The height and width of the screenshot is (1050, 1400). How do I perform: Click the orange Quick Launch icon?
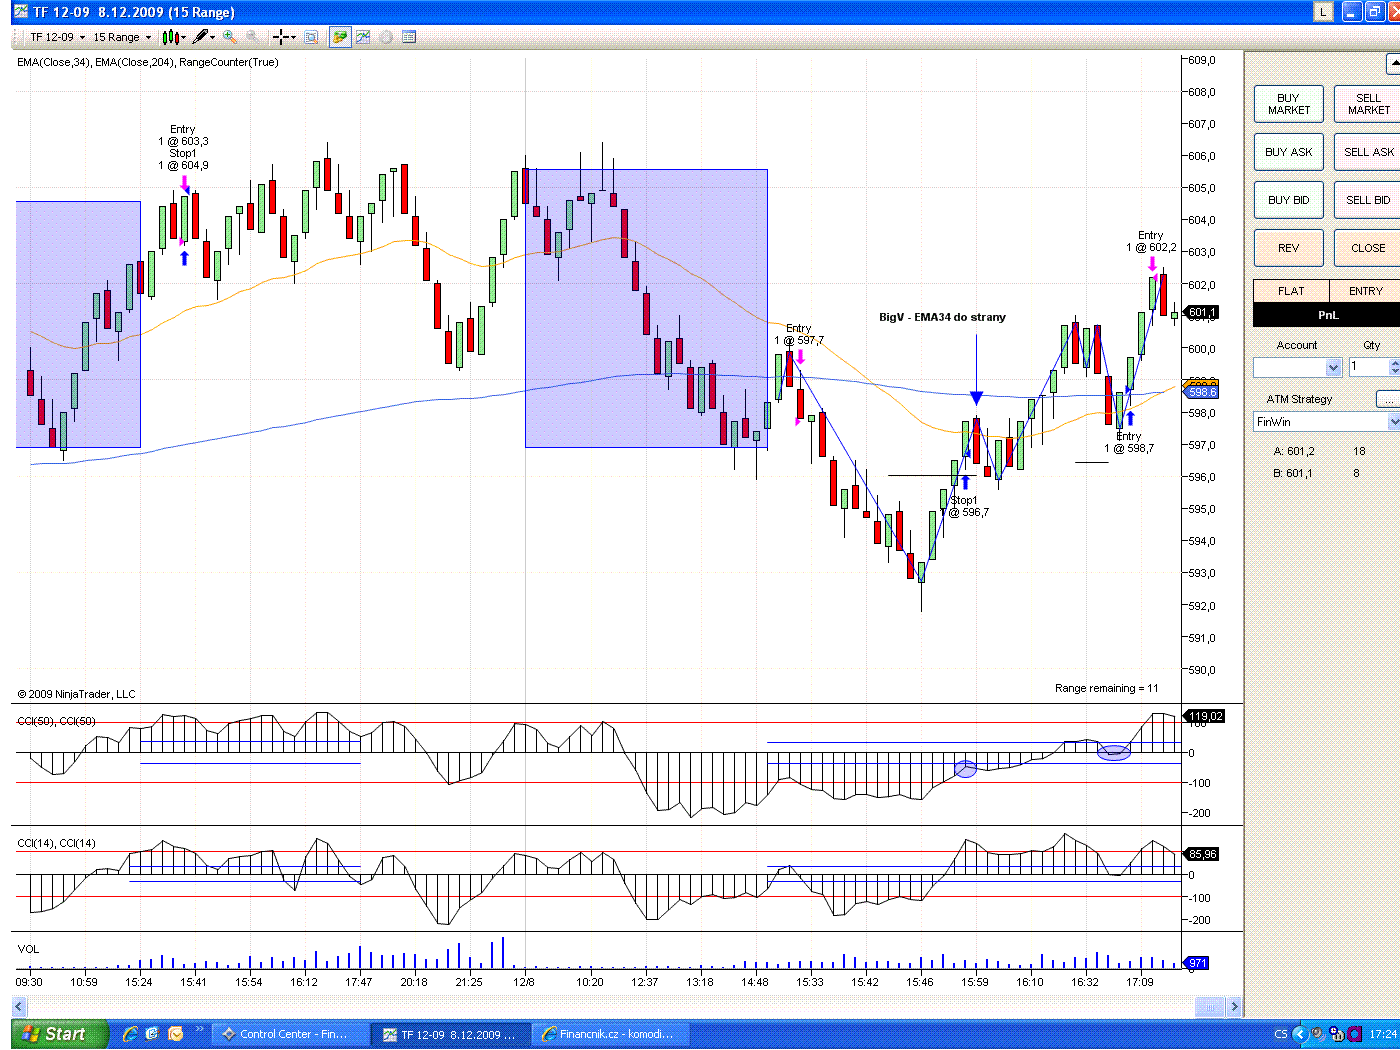[176, 1034]
